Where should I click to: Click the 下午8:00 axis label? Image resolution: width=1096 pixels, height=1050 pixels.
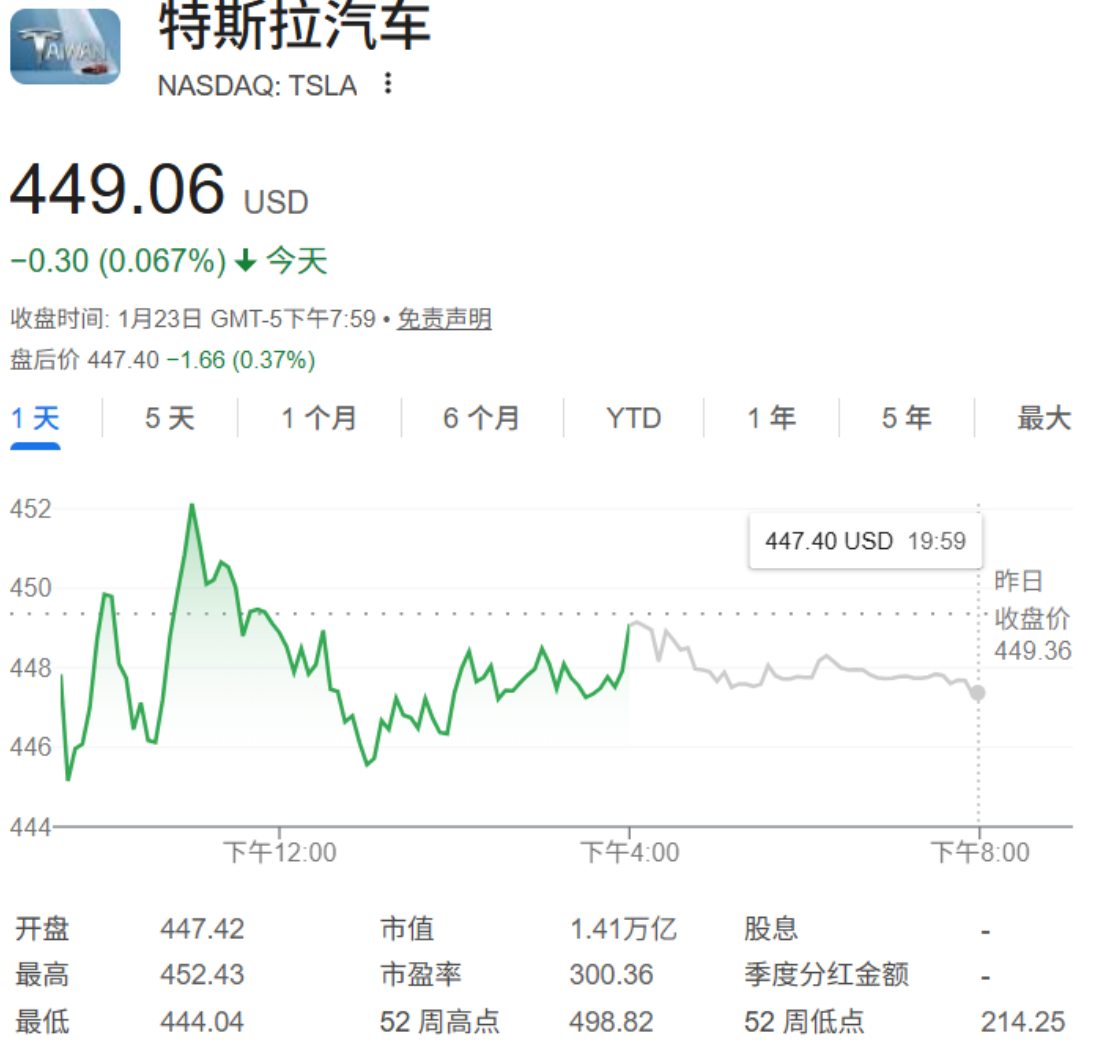[980, 853]
